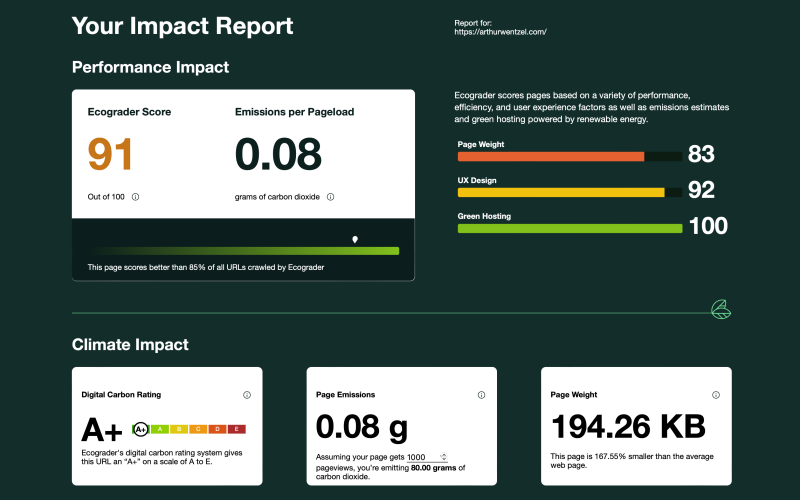Click the green percentile progress bar
Viewport: 800px width, 500px height.
point(243,251)
